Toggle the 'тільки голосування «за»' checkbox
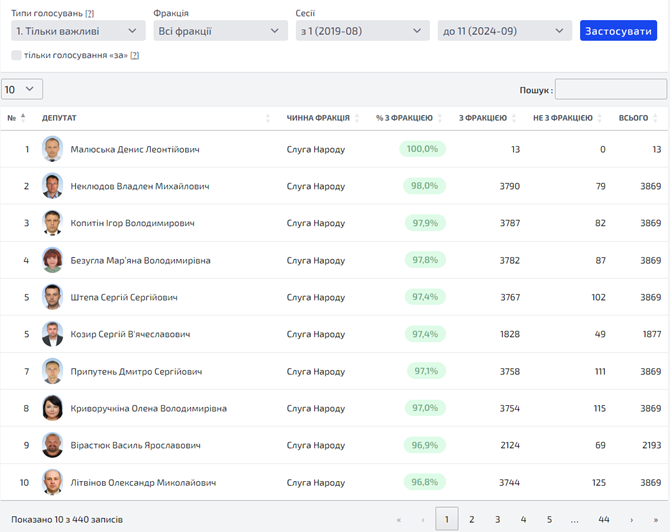The height and width of the screenshot is (532, 670). pos(16,55)
